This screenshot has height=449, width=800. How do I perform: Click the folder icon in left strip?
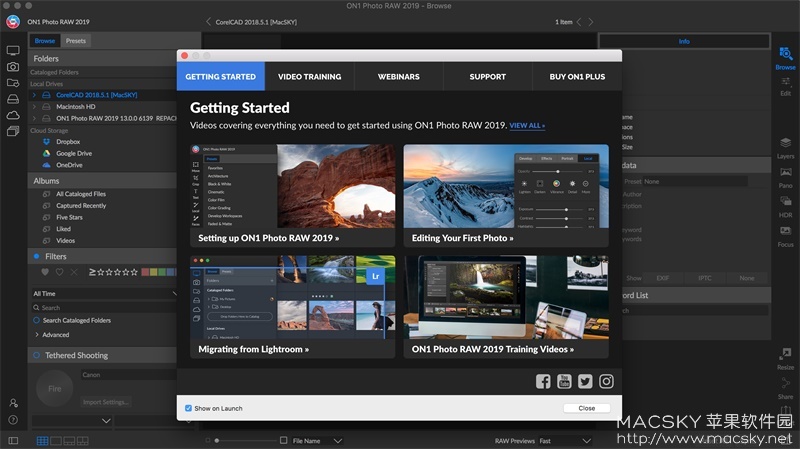pyautogui.click(x=13, y=83)
